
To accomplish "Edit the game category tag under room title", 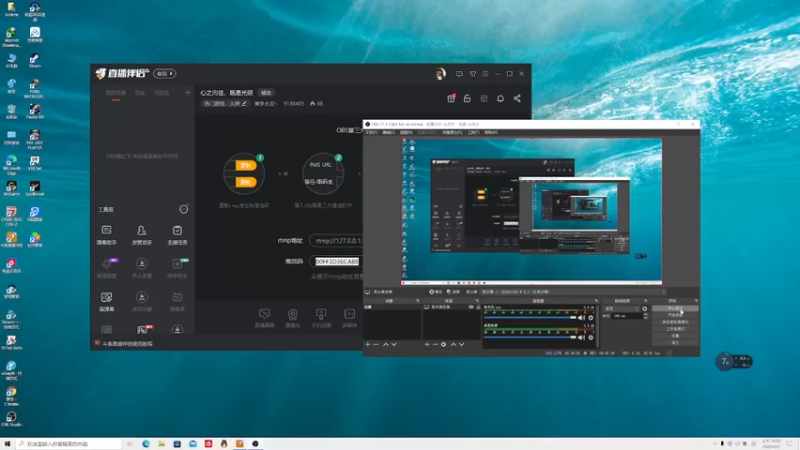I will click(x=224, y=104).
